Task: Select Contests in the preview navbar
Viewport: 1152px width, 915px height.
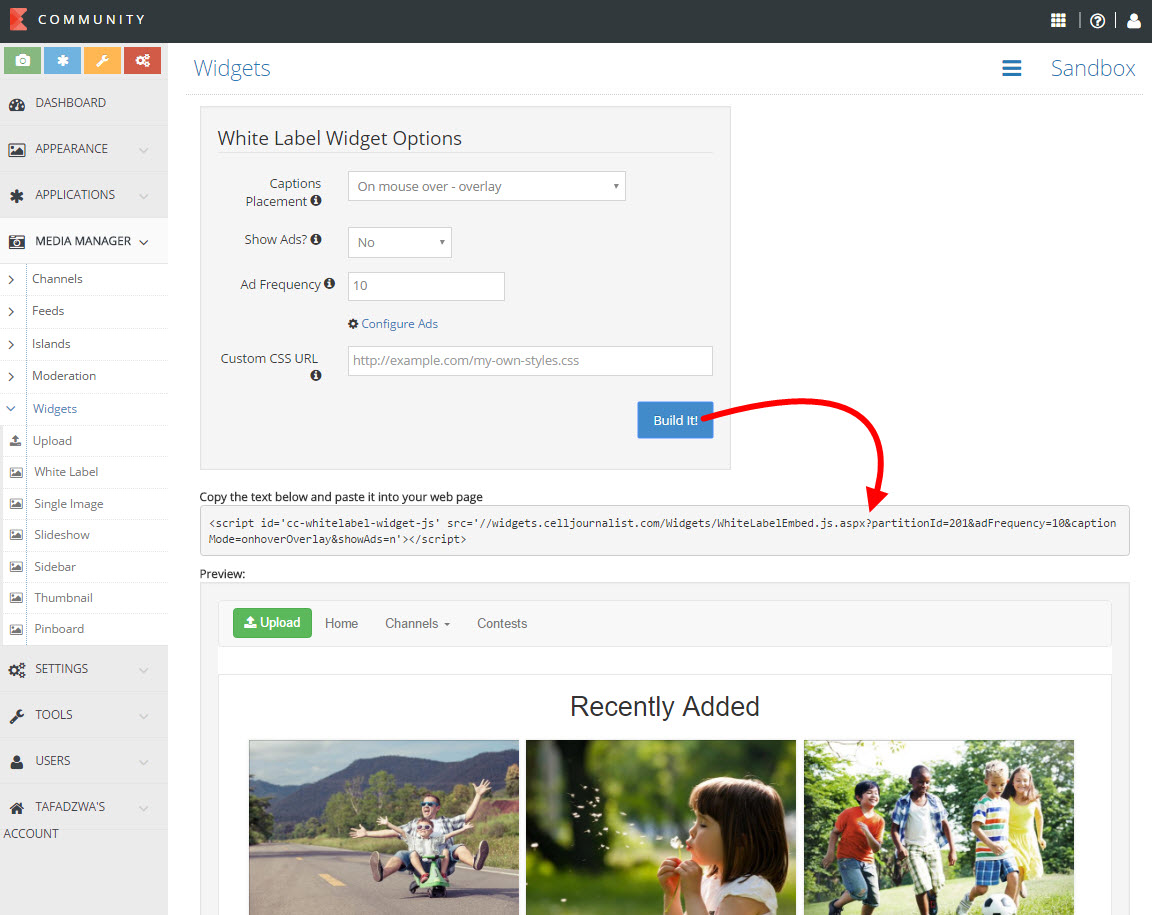Action: 502,623
